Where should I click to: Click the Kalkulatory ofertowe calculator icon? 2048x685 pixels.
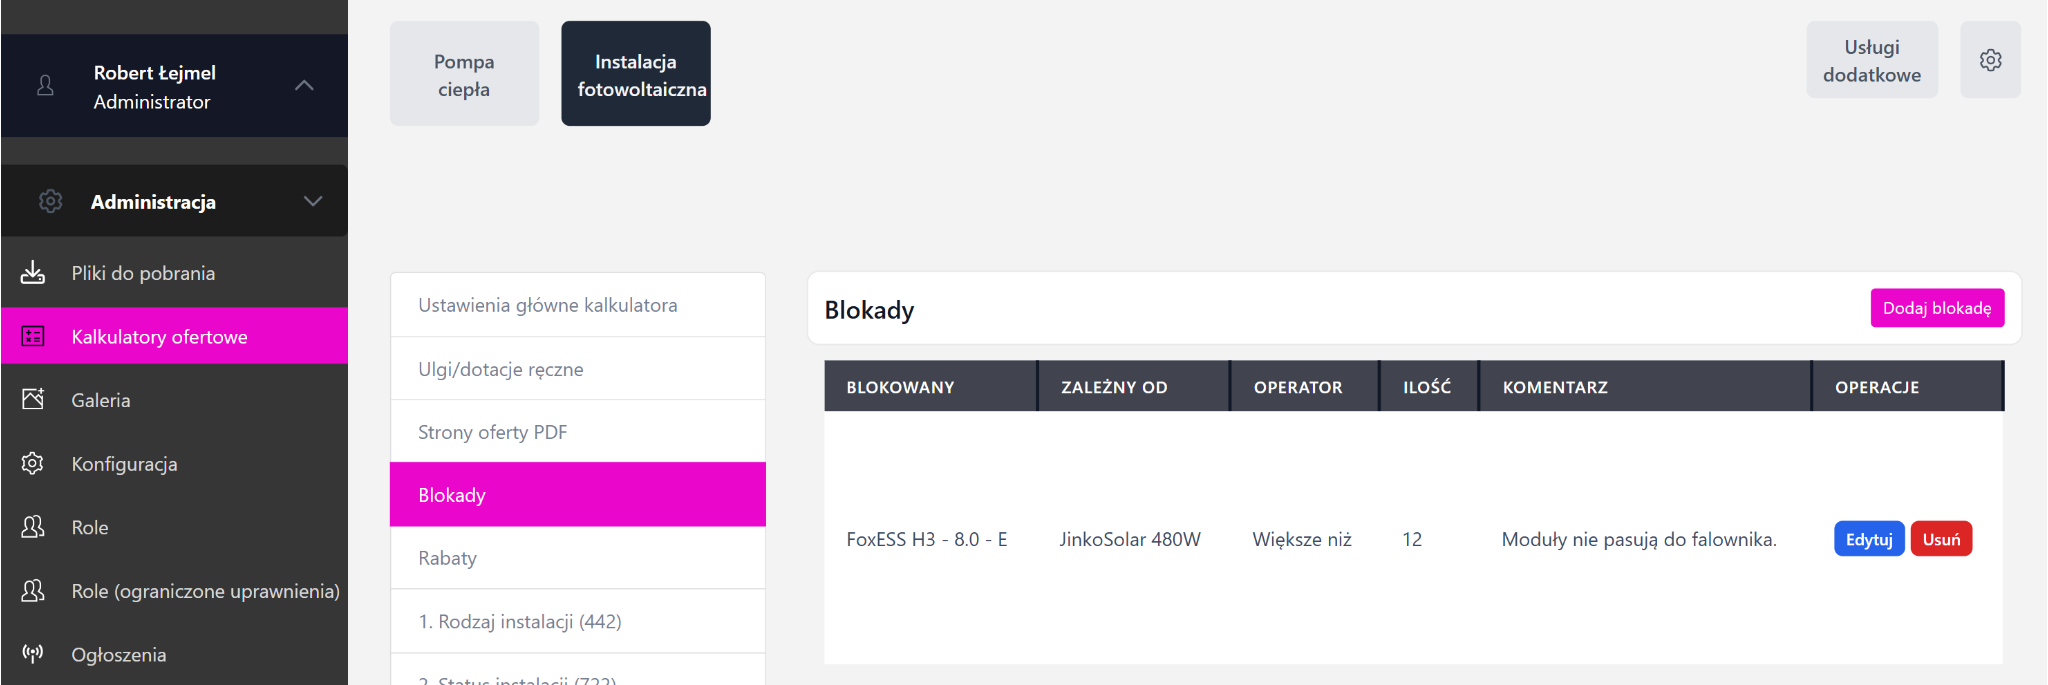coord(33,336)
